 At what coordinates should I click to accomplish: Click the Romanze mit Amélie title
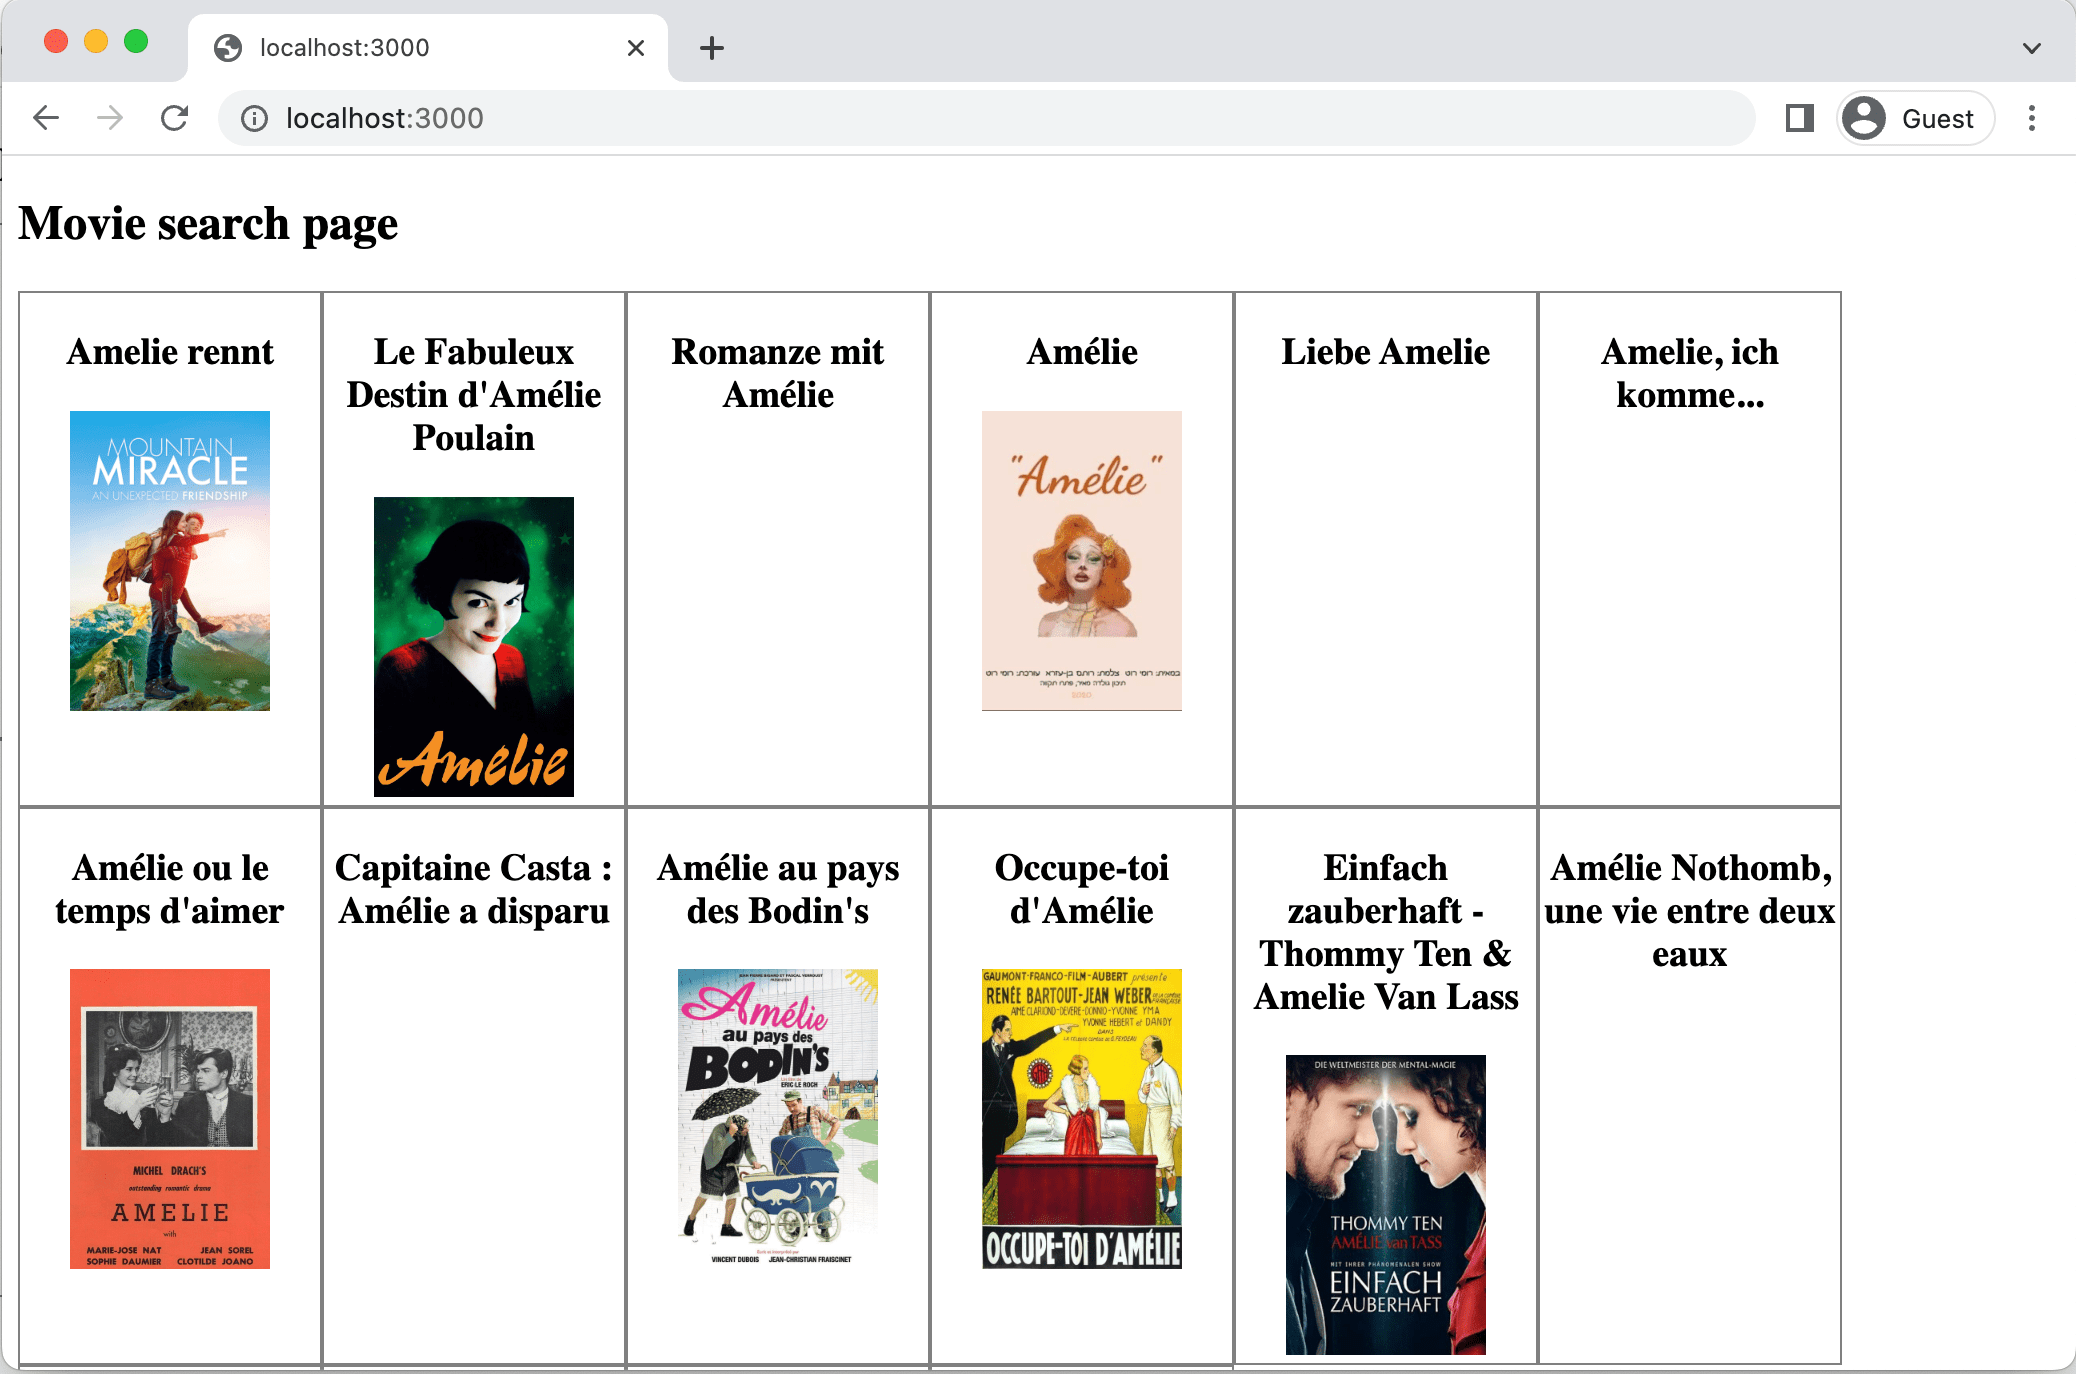coord(778,373)
